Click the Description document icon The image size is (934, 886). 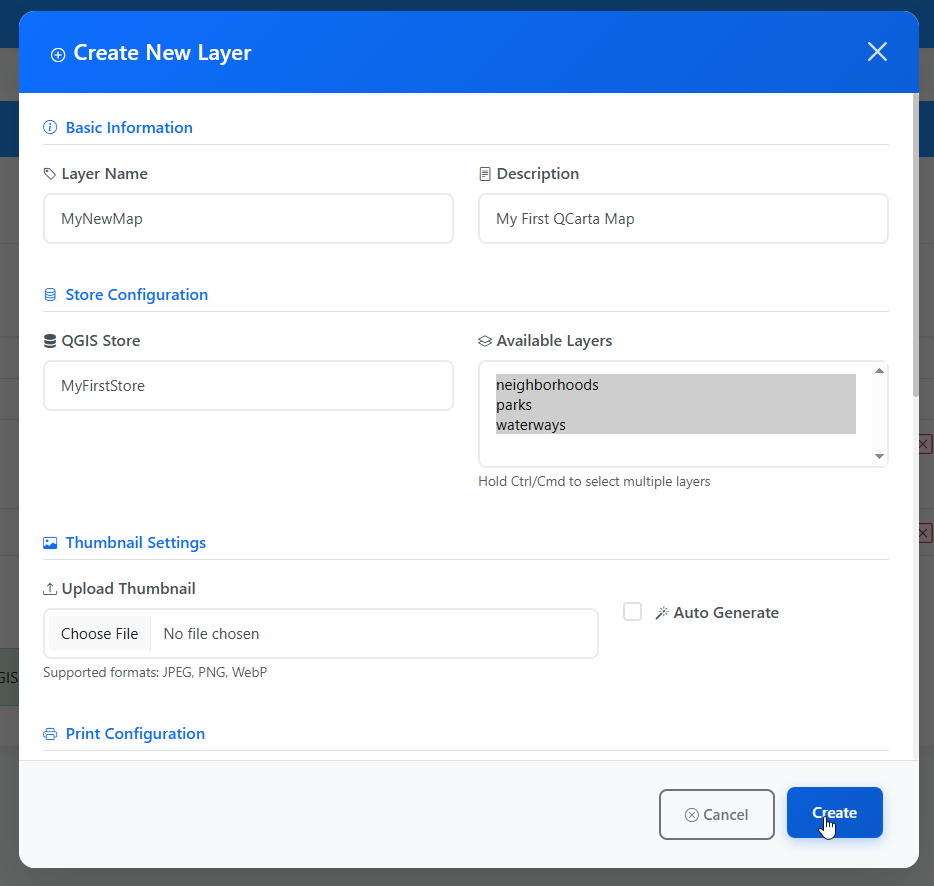[485, 174]
